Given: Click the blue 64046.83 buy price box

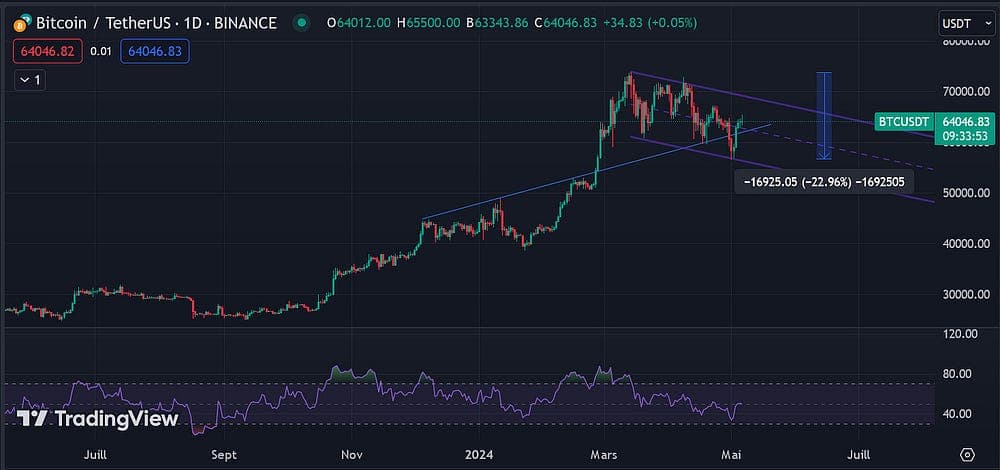Looking at the screenshot, I should [x=155, y=52].
